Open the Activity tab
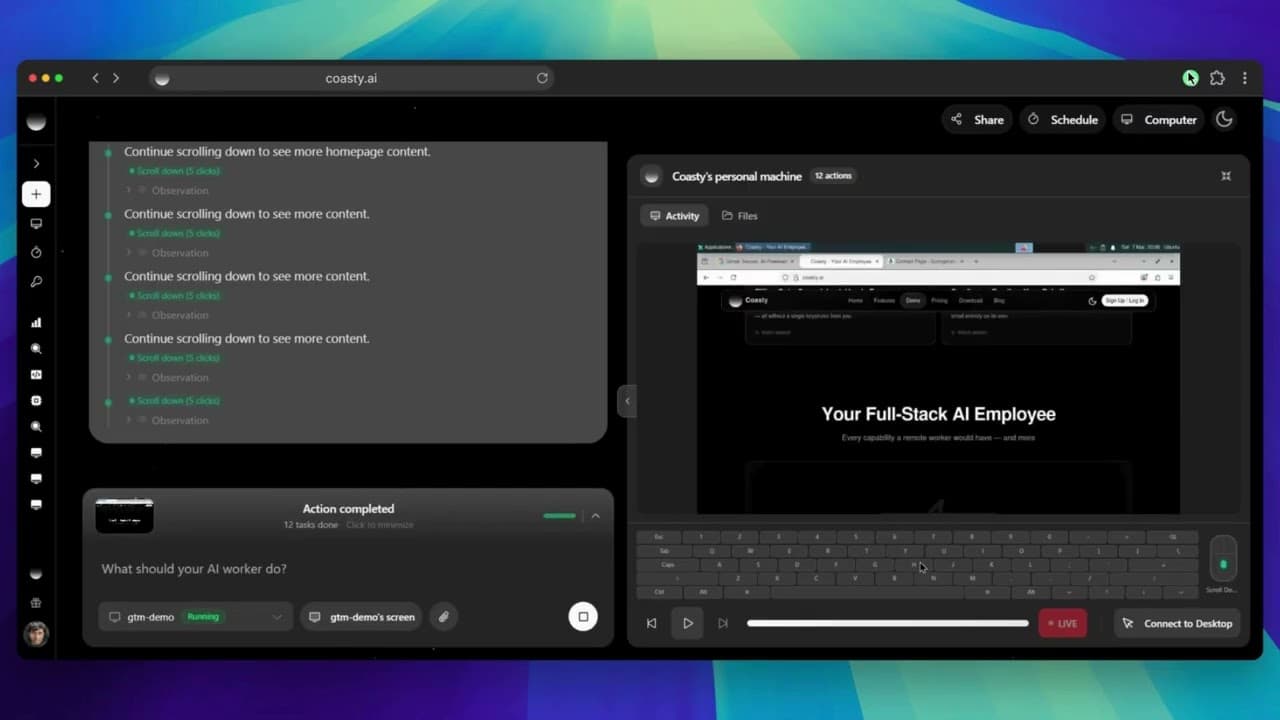 [674, 215]
